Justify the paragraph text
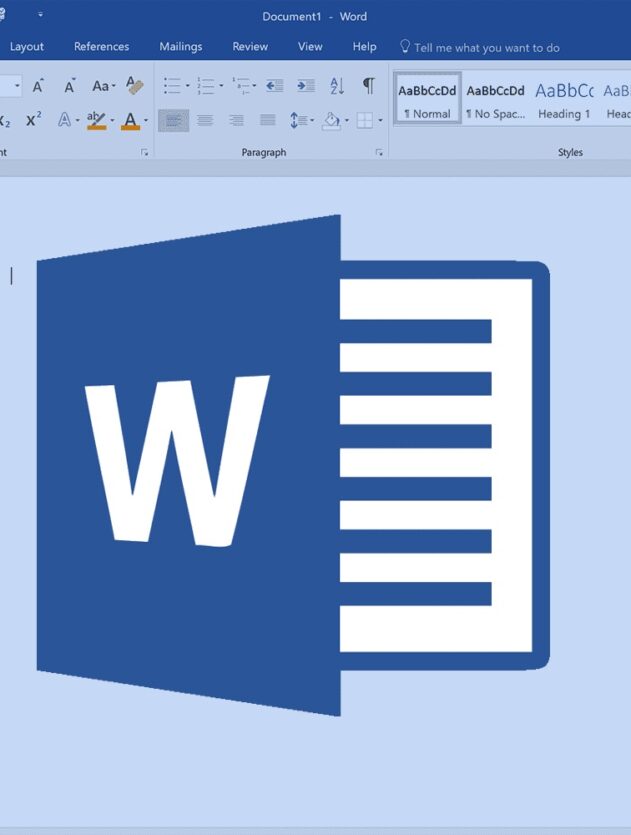 (268, 120)
